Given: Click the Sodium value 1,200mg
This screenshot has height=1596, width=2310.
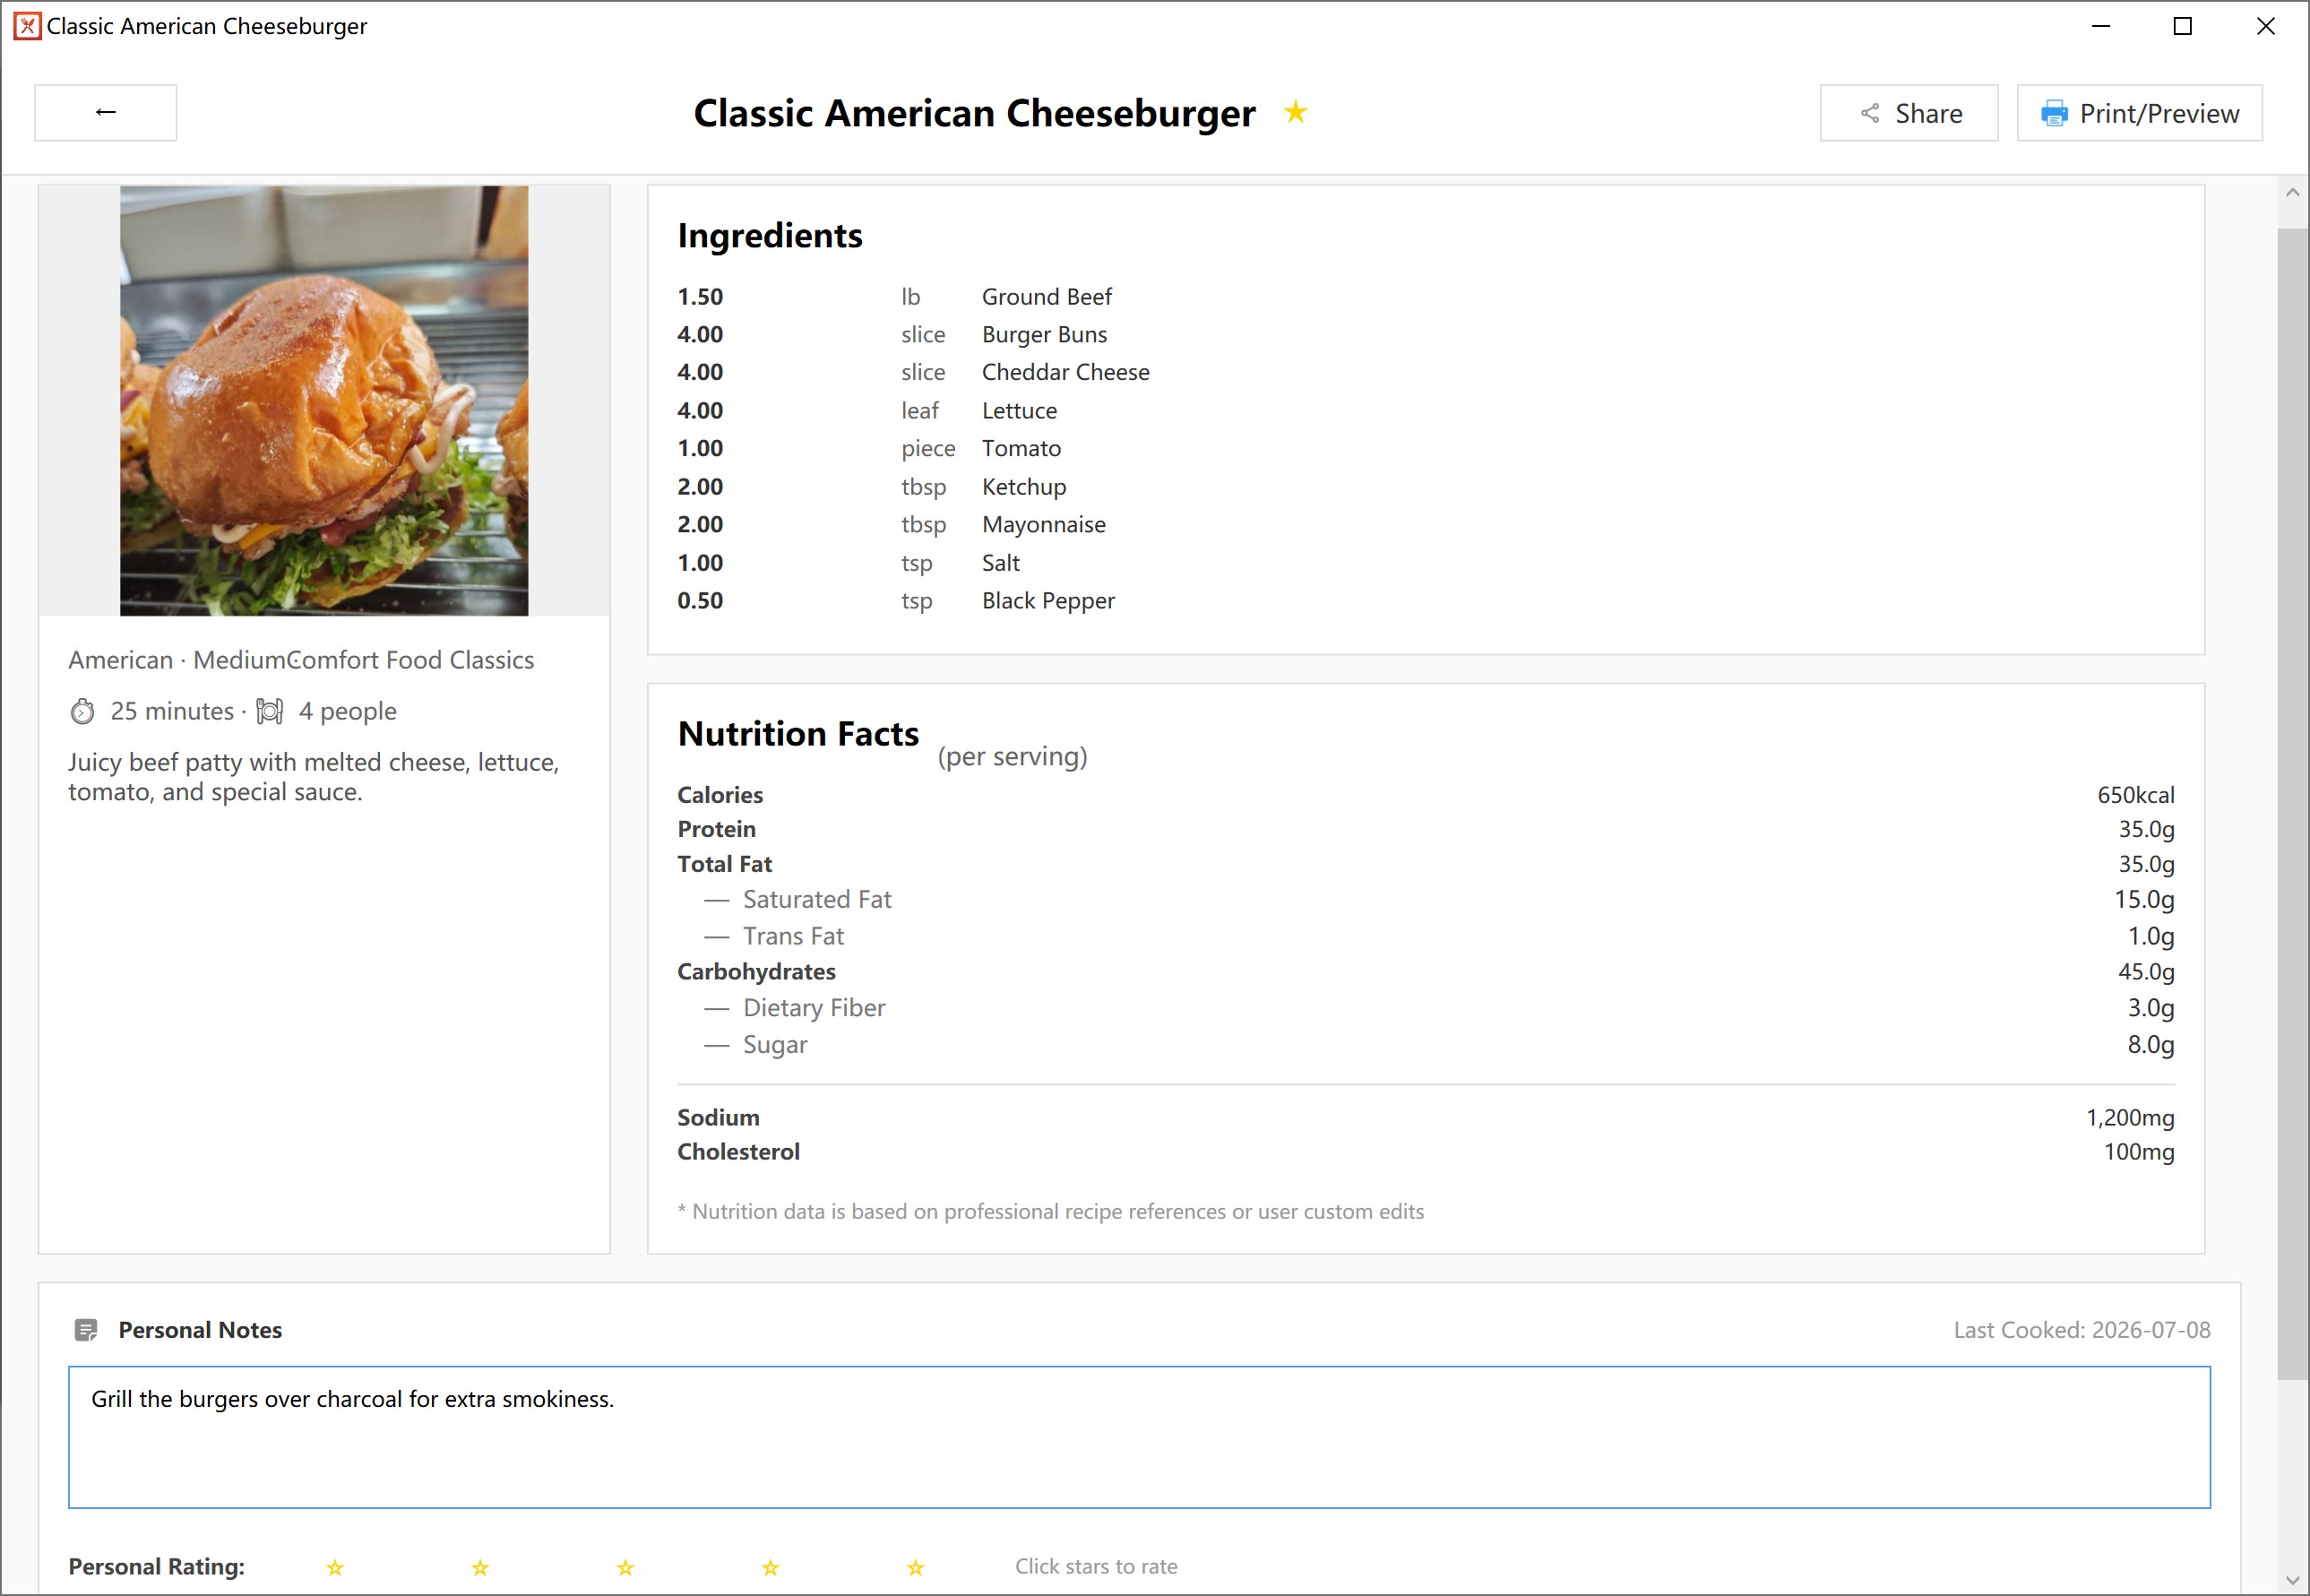Looking at the screenshot, I should 2129,1117.
